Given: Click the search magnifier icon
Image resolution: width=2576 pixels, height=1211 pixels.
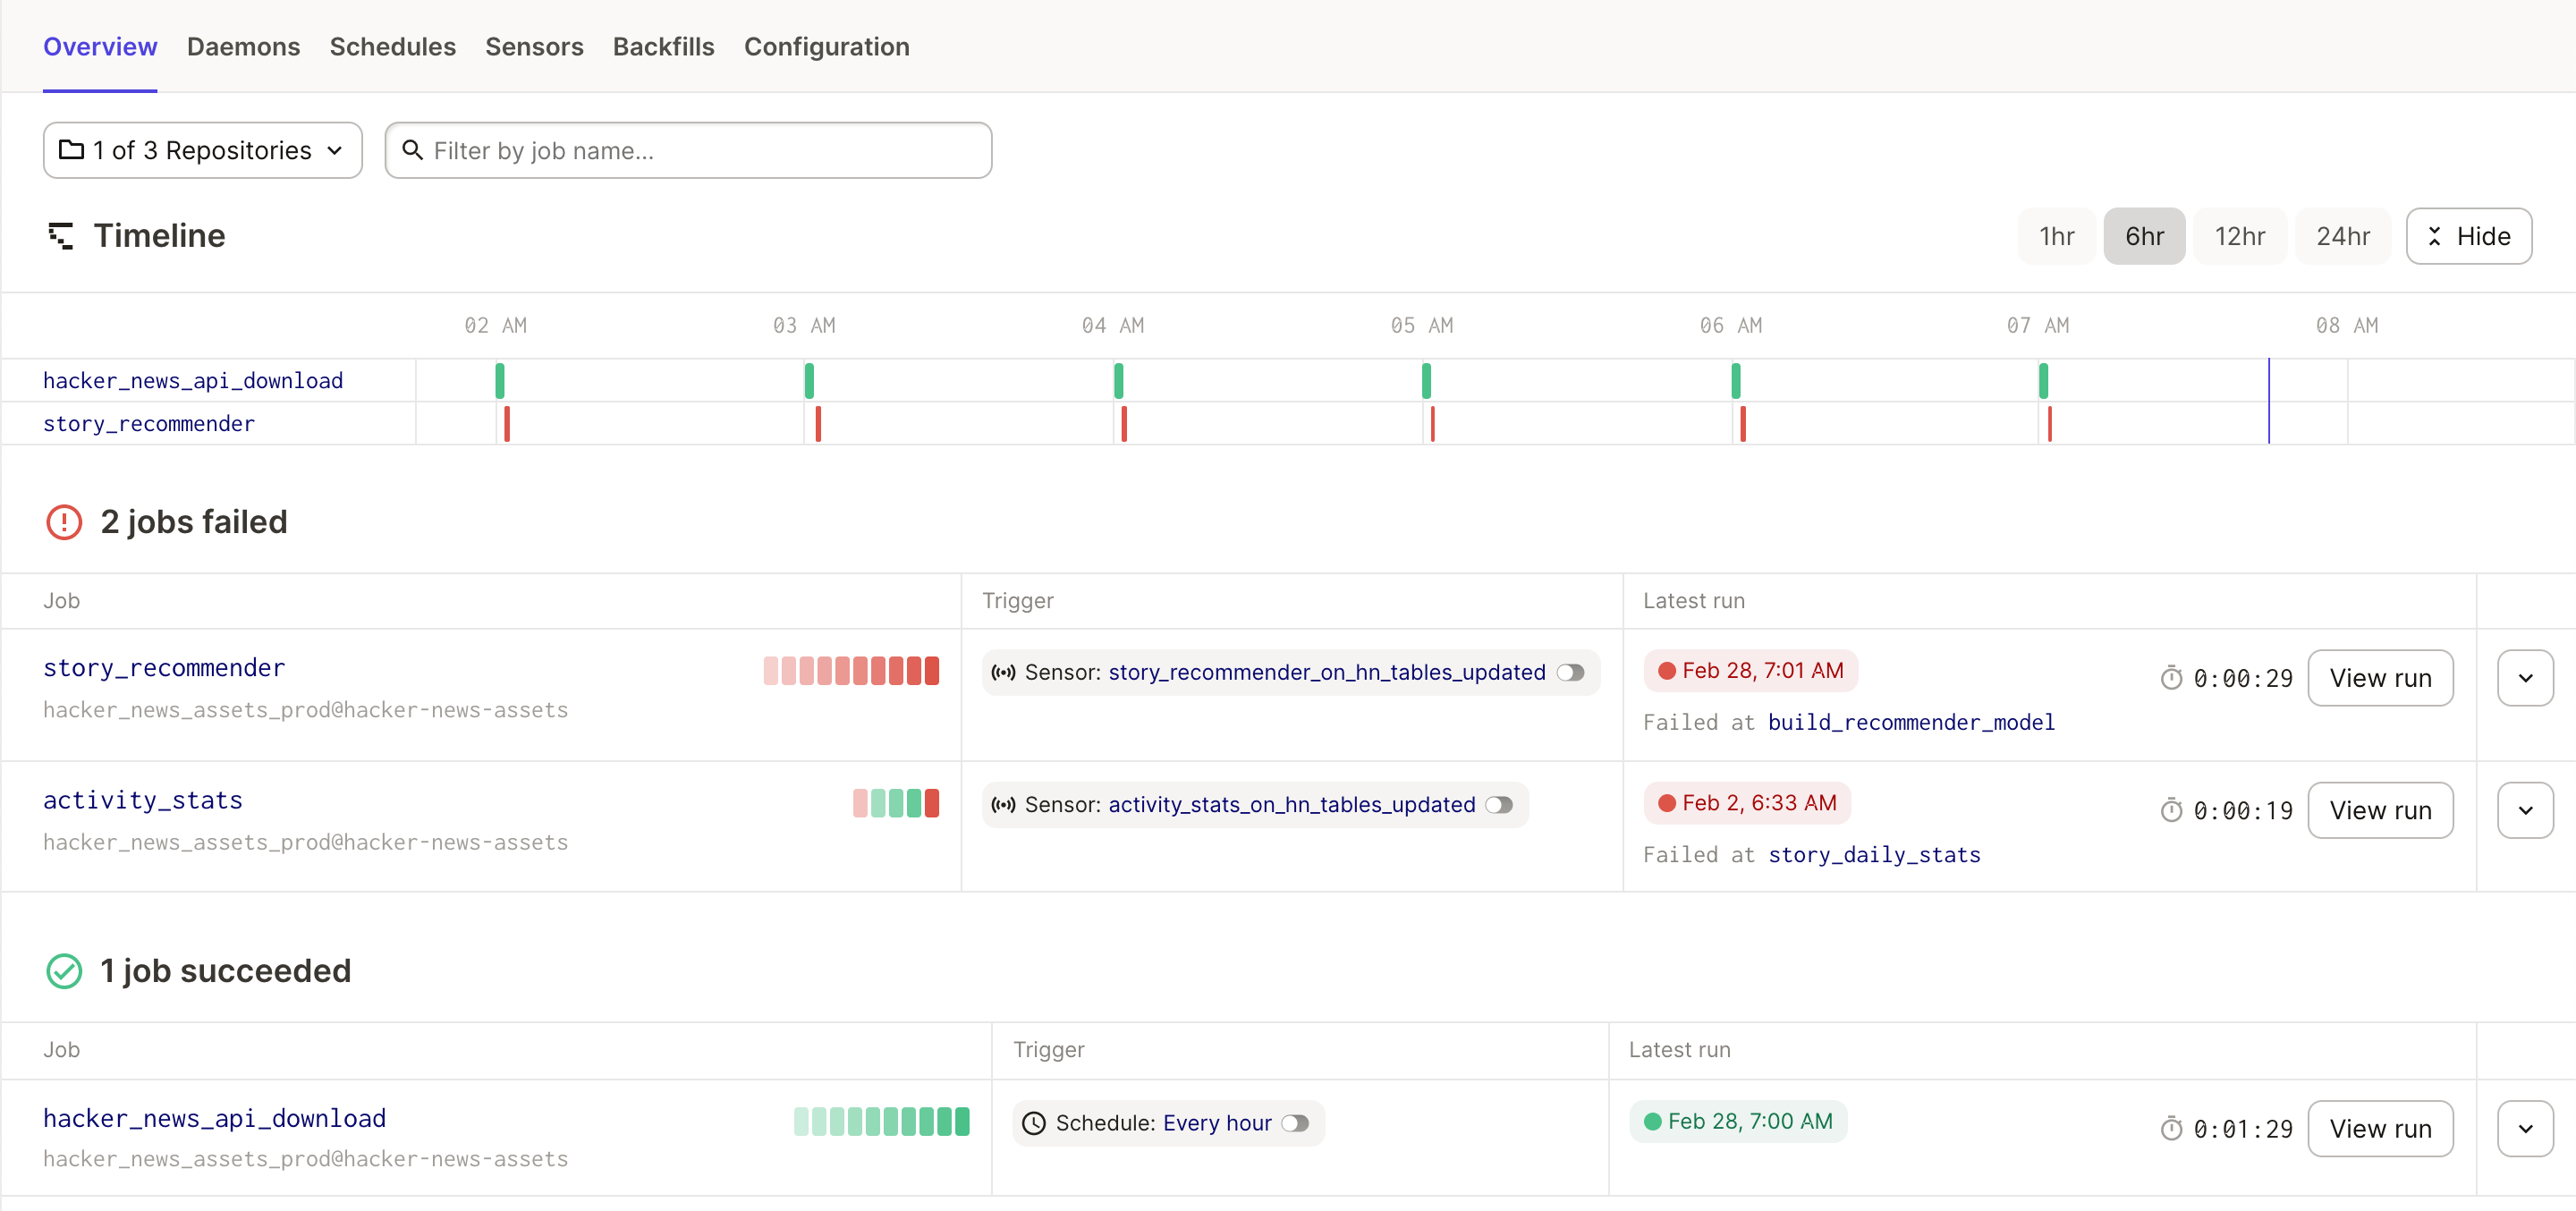Looking at the screenshot, I should point(412,150).
